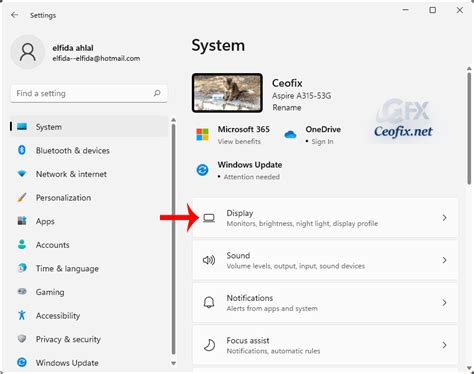Click the Accounts person icon
Viewport: 474px width, 374px height.
(22, 244)
